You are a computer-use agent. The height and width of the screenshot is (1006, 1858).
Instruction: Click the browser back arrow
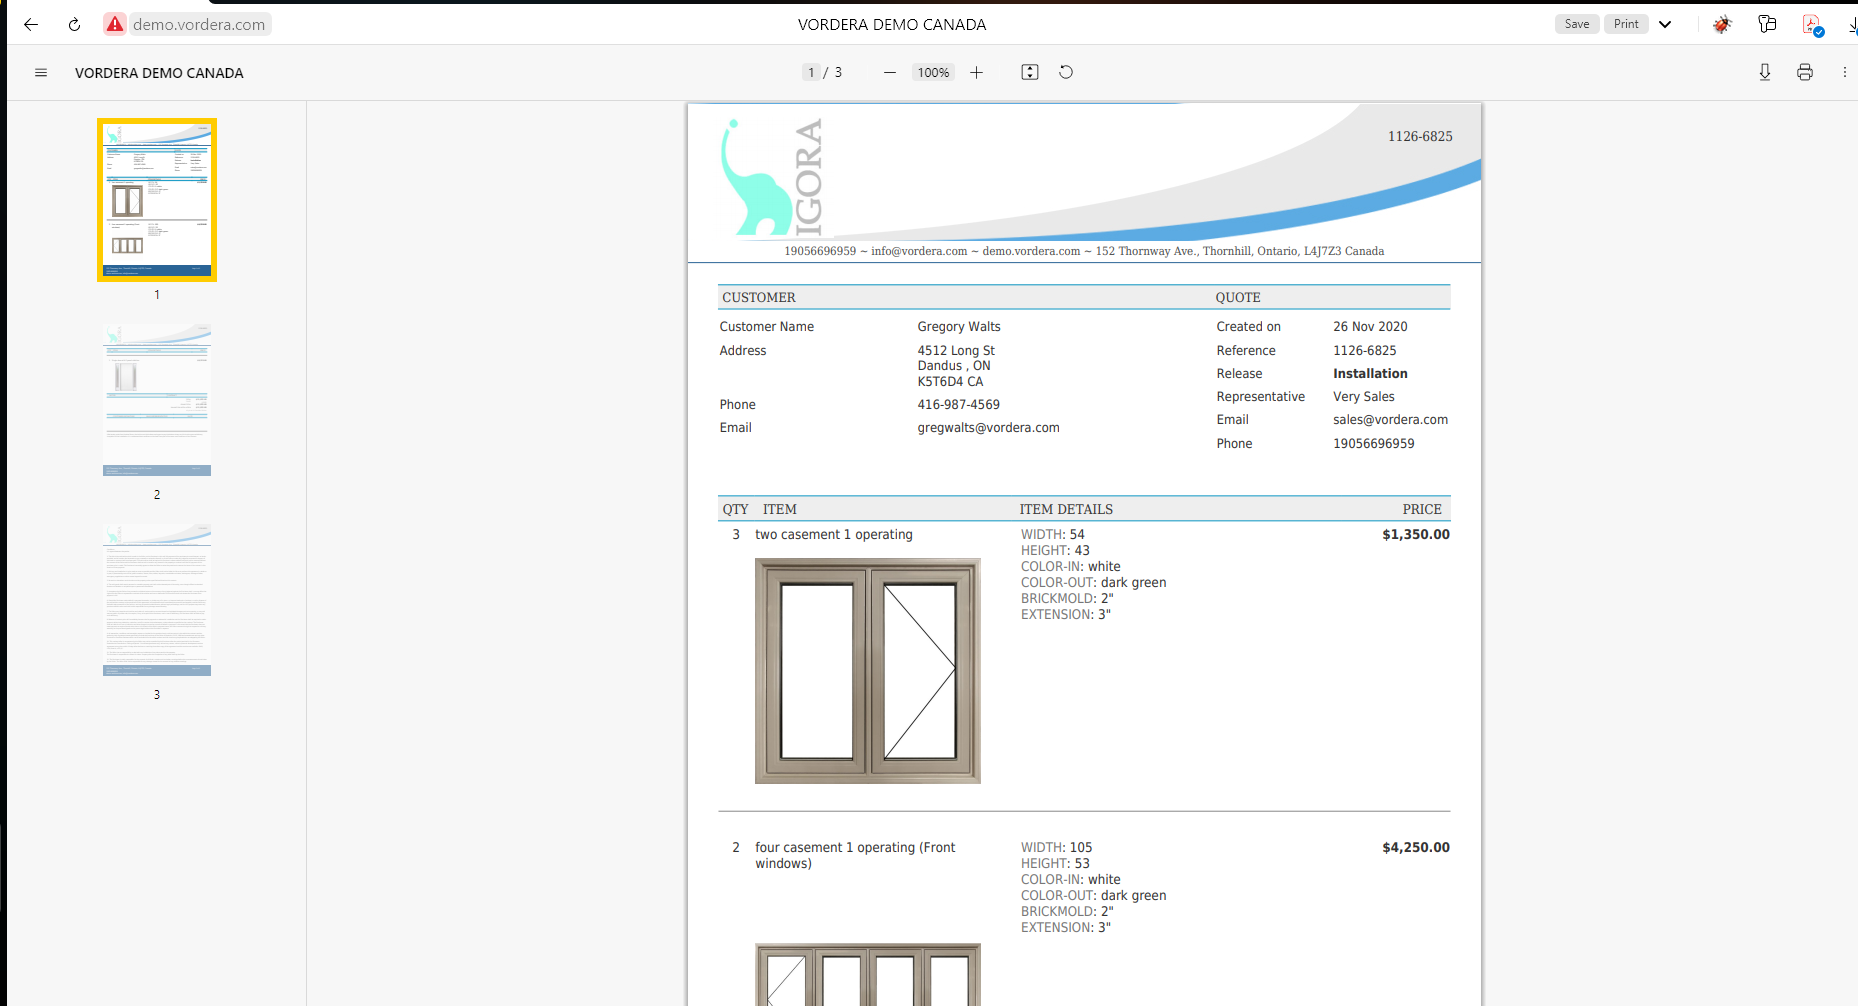[31, 25]
